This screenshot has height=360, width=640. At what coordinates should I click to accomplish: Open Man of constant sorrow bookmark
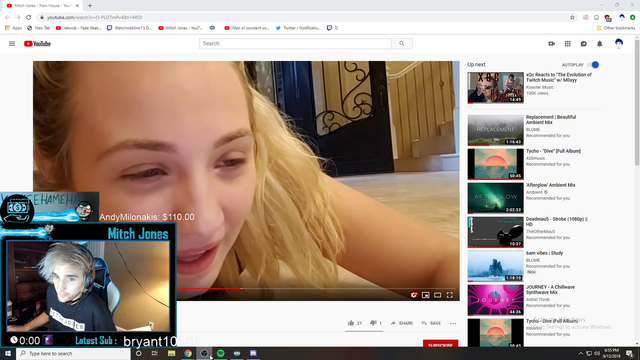[x=247, y=28]
